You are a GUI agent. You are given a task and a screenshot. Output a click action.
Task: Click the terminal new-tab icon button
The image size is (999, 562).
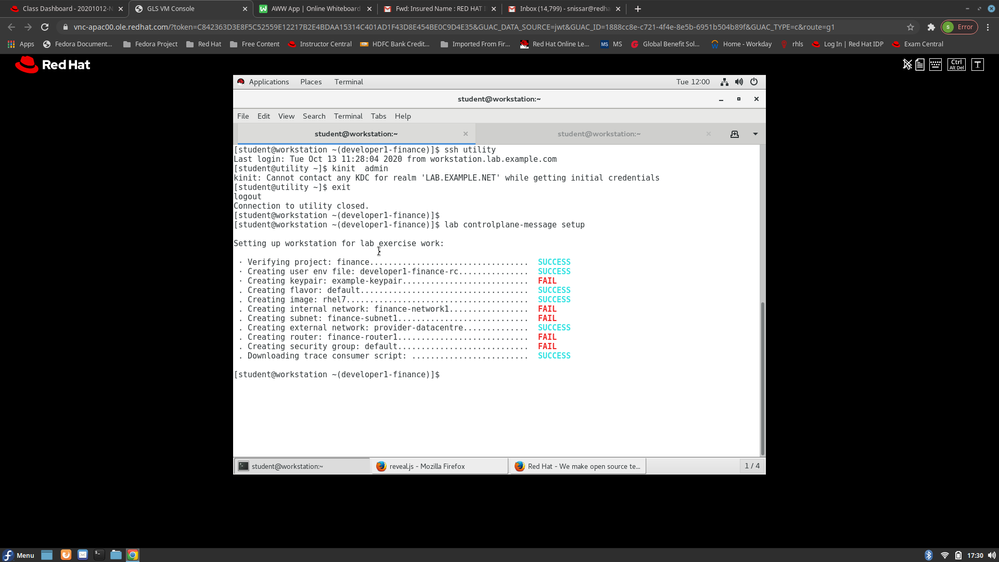(x=734, y=133)
